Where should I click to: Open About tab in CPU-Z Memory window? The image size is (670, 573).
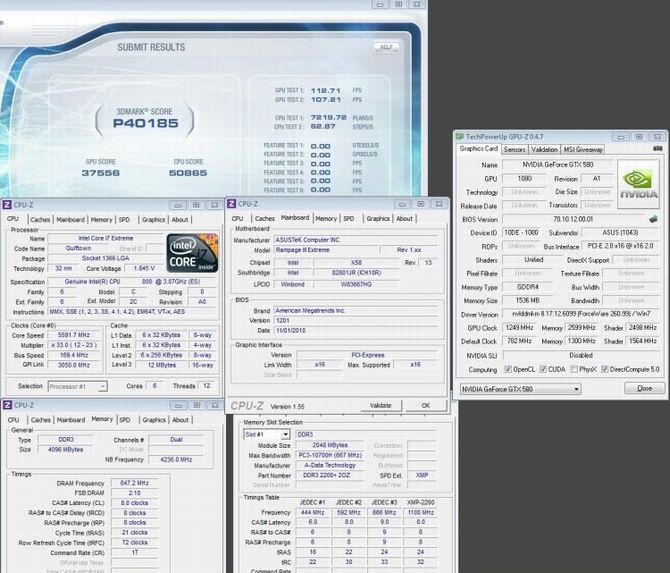(x=180, y=420)
